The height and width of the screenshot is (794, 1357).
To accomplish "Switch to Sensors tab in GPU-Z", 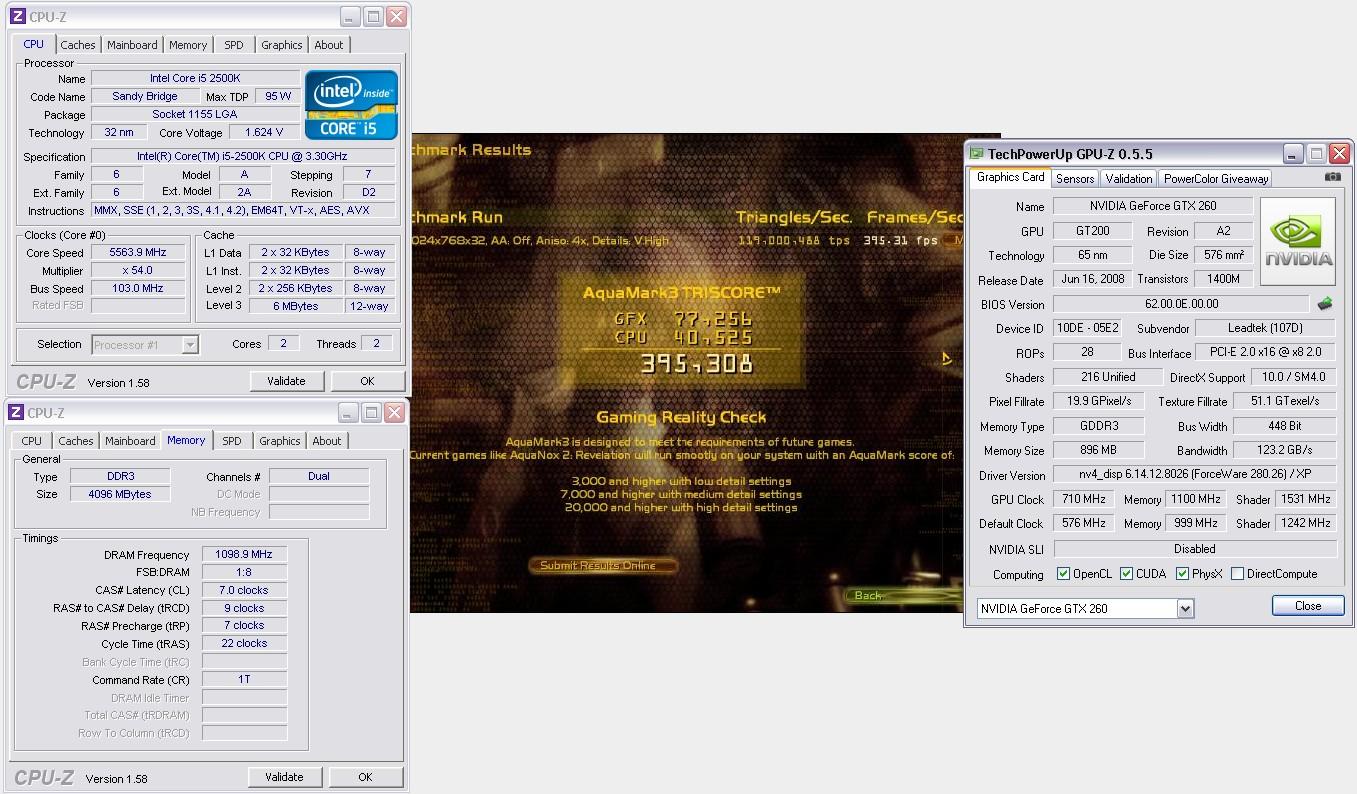I will pyautogui.click(x=1075, y=179).
